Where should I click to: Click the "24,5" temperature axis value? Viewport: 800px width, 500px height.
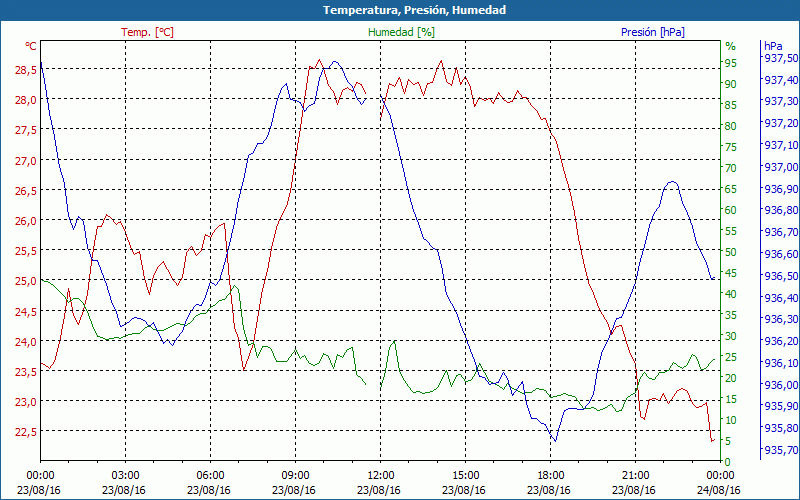(26, 311)
